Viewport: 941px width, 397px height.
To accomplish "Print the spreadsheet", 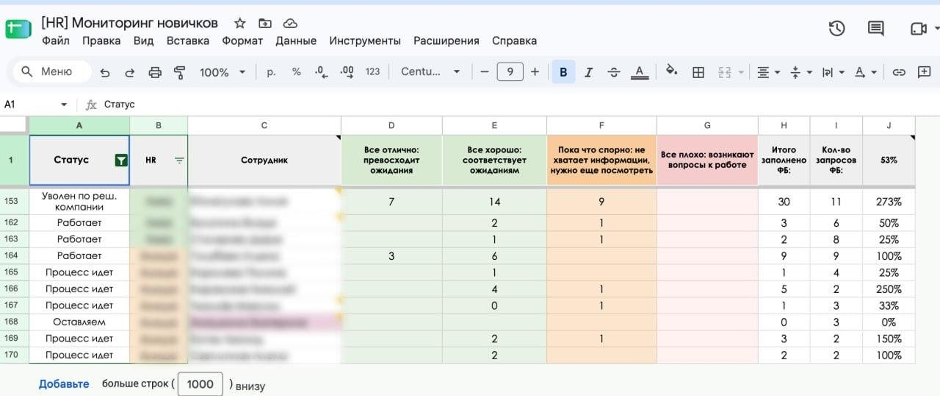I will tap(155, 73).
